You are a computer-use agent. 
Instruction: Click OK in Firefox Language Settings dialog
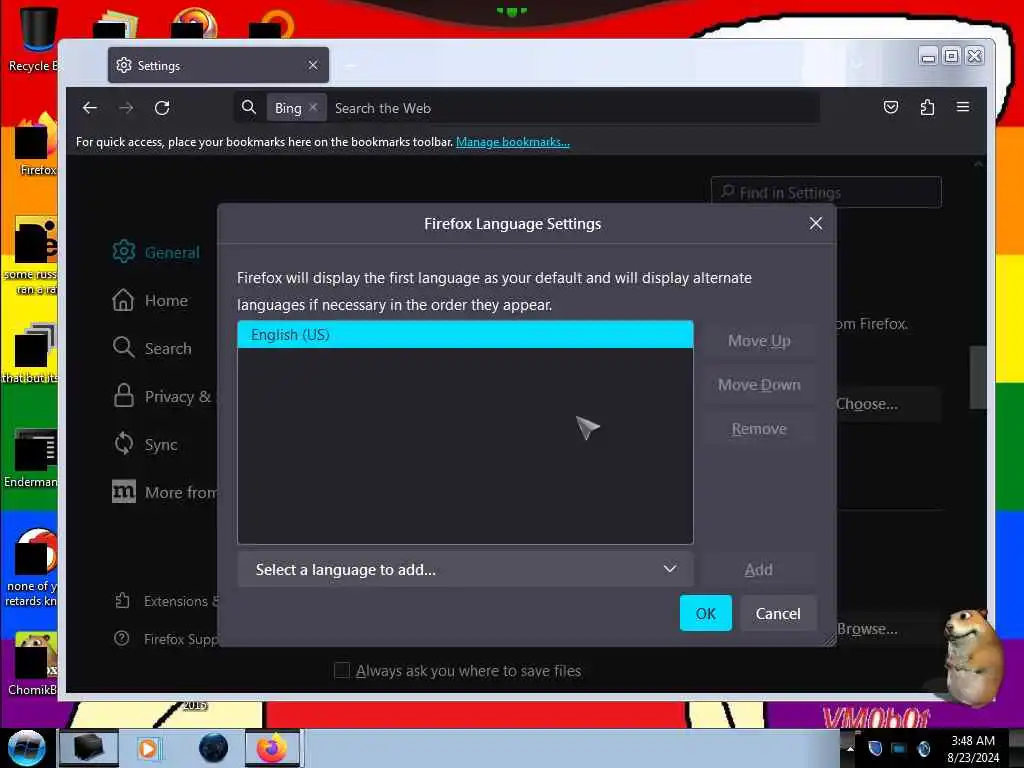pyautogui.click(x=705, y=613)
